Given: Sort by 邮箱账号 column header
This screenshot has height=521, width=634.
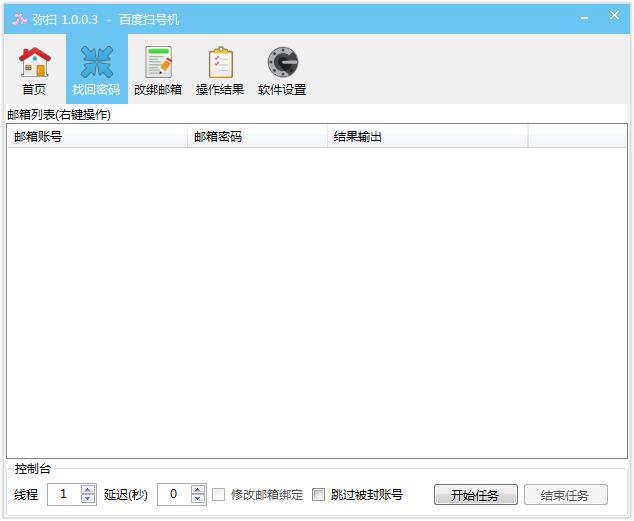Looking at the screenshot, I should pos(97,137).
